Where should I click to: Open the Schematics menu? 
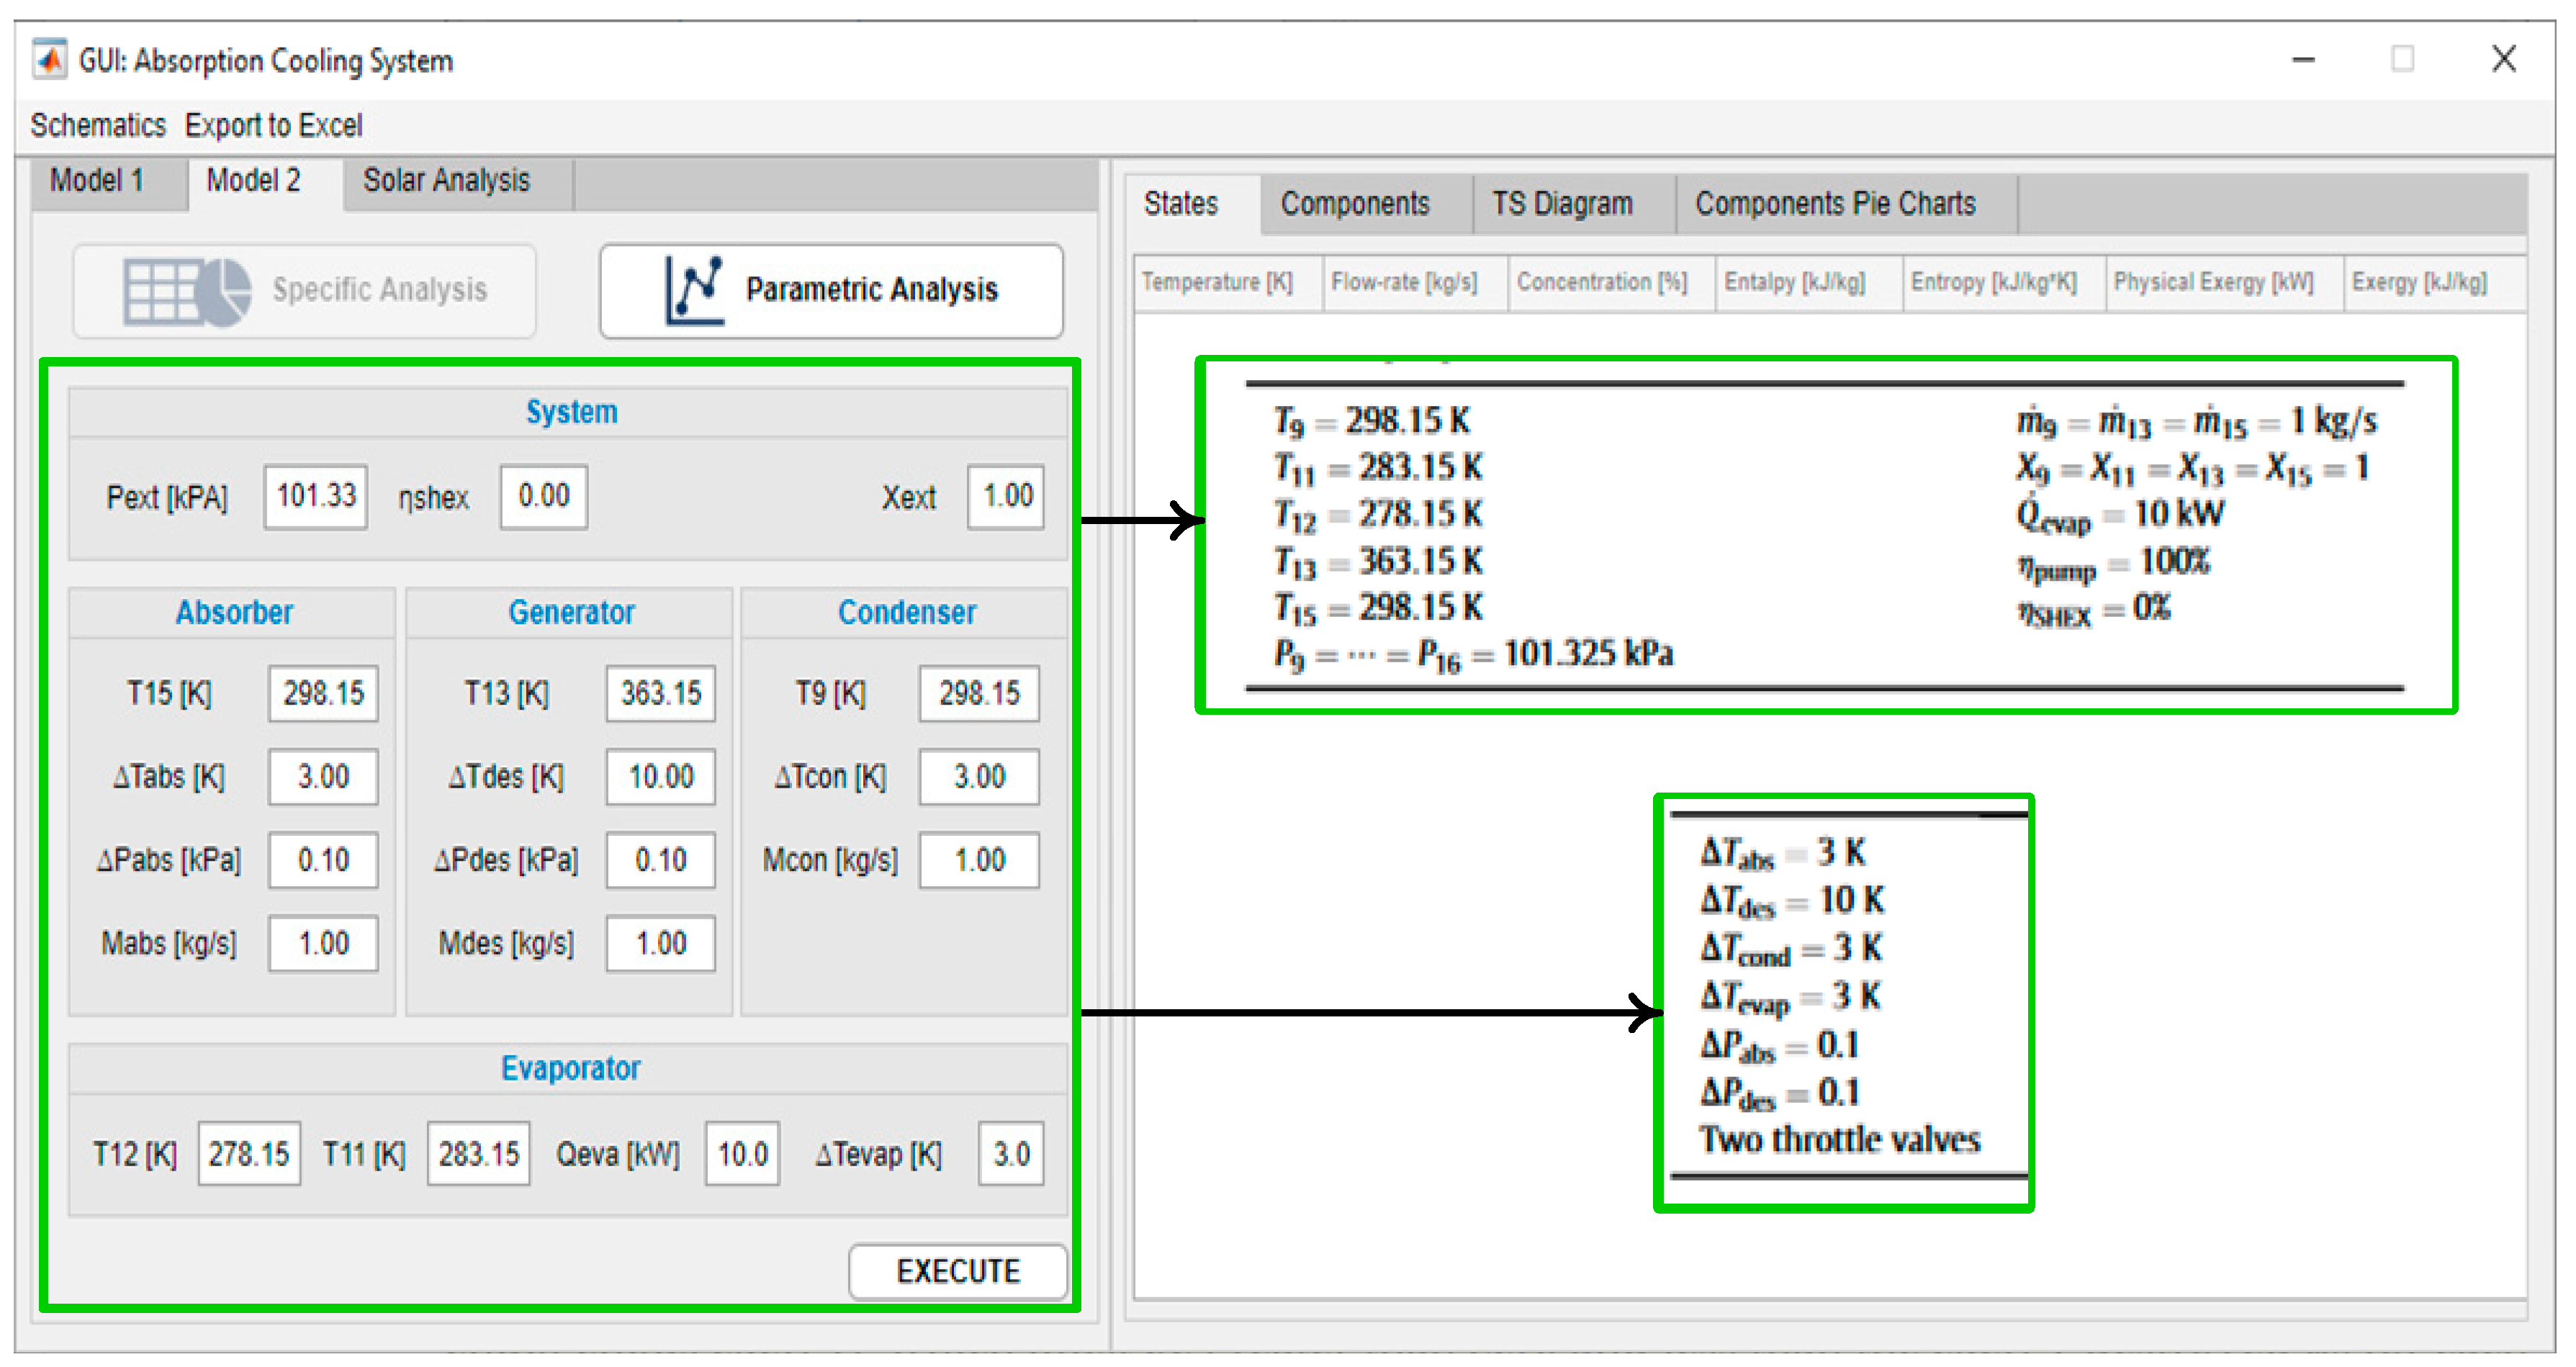97,125
